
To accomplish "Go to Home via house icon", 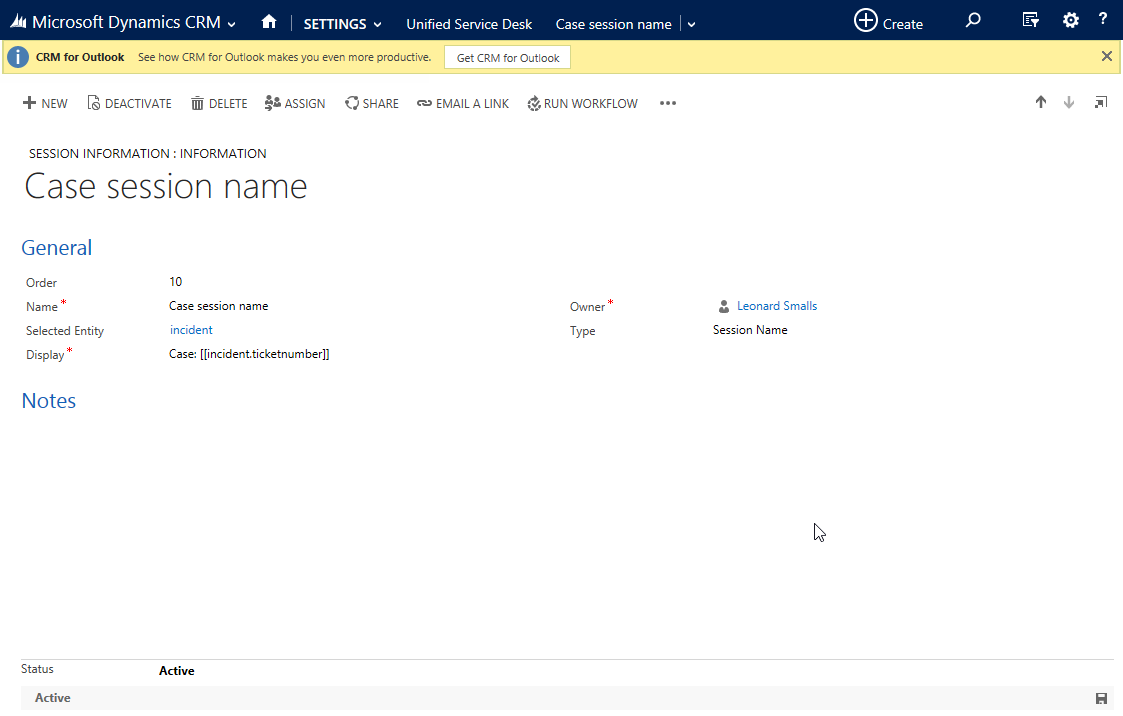I will click(269, 22).
